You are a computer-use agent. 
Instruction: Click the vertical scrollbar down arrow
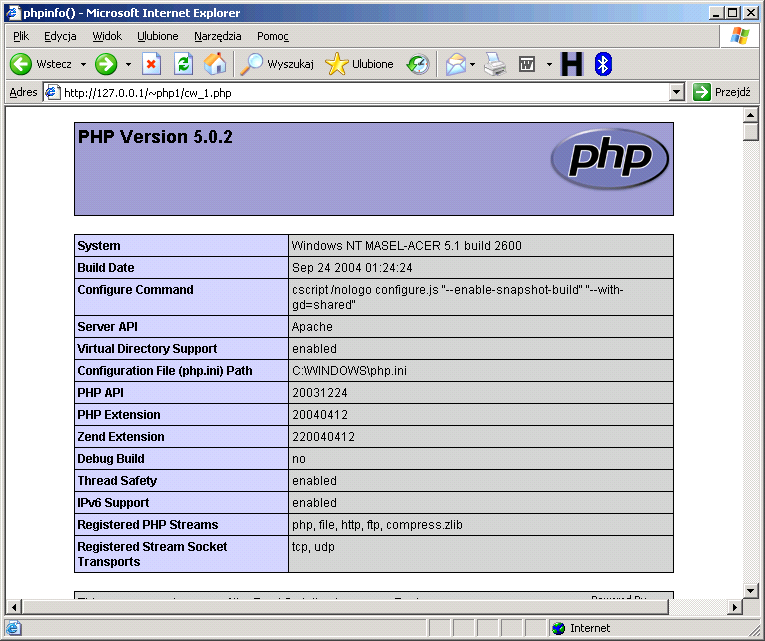tap(750, 590)
